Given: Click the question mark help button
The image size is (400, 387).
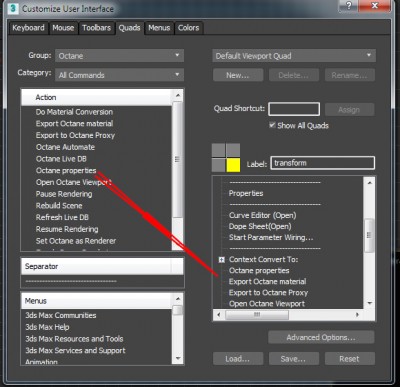Looking at the screenshot, I should [349, 6].
